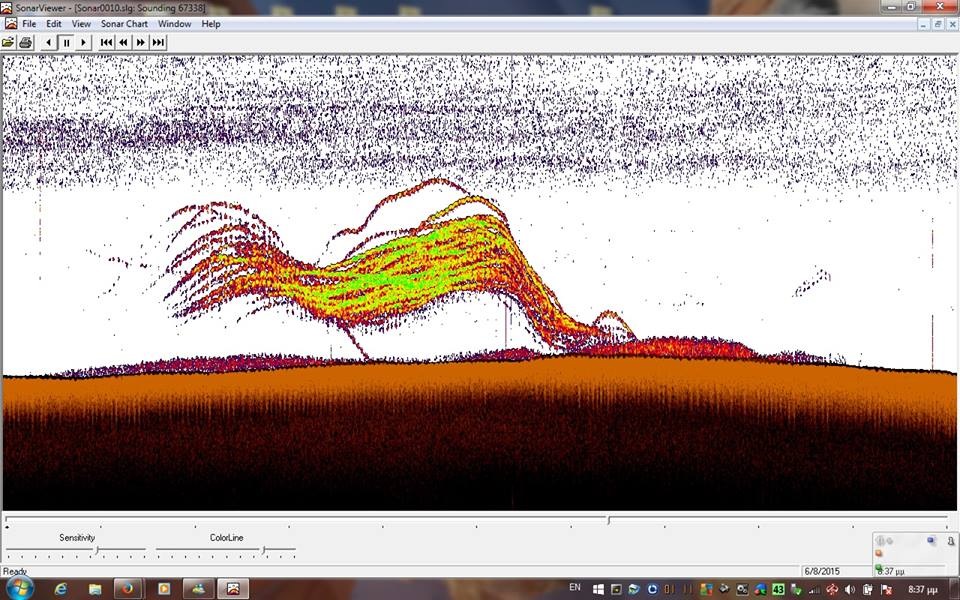Image resolution: width=960 pixels, height=600 pixels.
Task: Jump to the end of the sonar log
Action: (x=158, y=42)
